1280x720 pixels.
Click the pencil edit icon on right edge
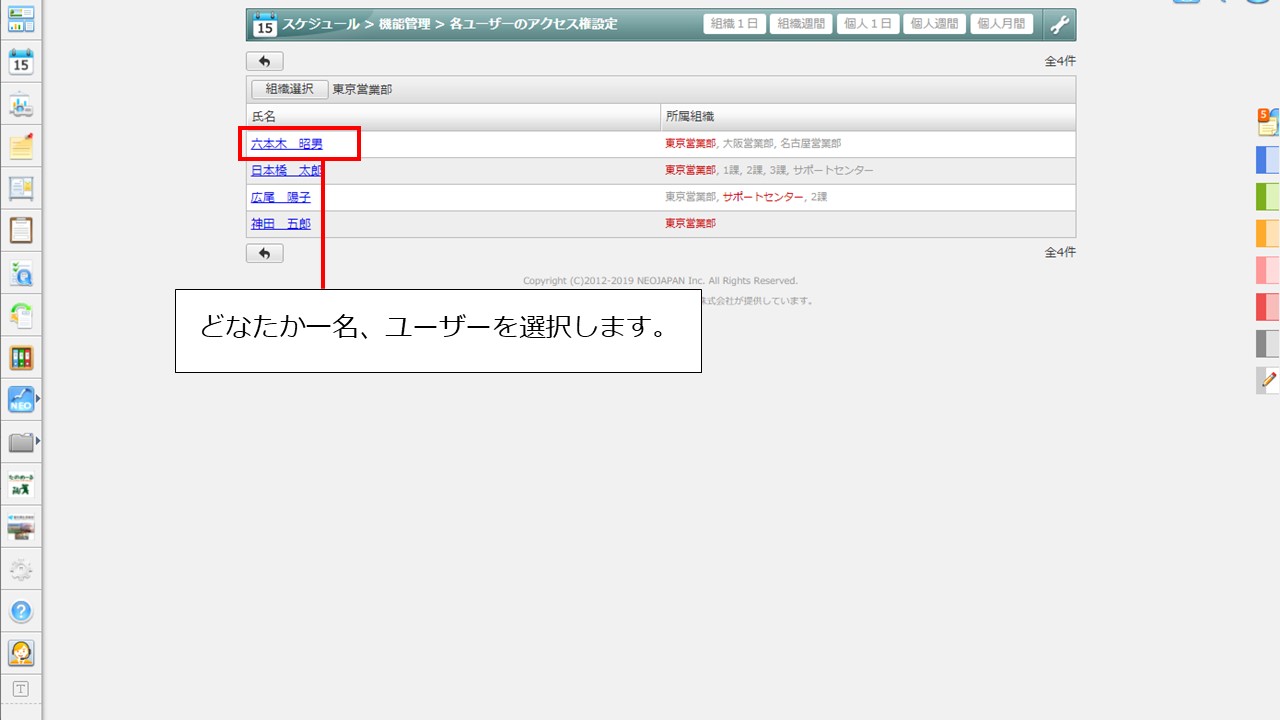point(1268,380)
